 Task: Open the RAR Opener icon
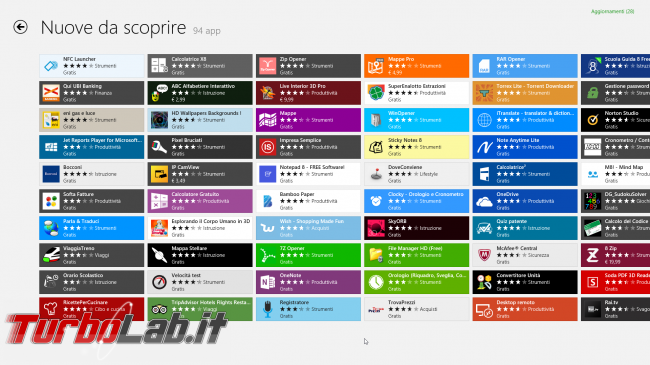484,66
